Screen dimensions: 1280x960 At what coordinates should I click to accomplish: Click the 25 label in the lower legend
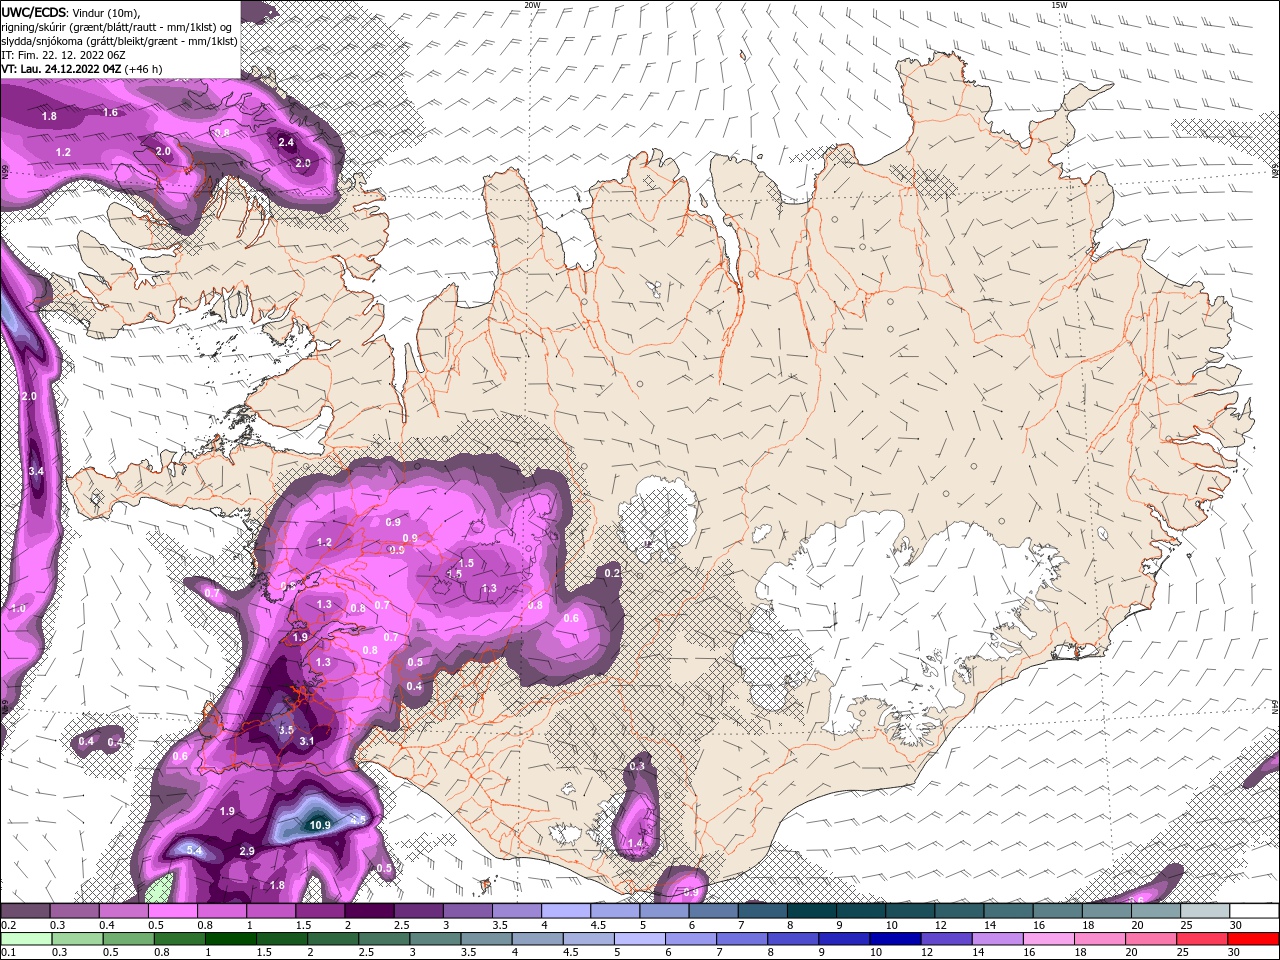[1182, 953]
